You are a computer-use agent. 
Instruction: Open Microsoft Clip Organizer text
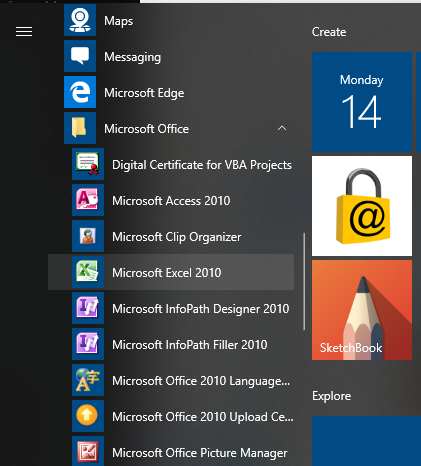point(177,237)
